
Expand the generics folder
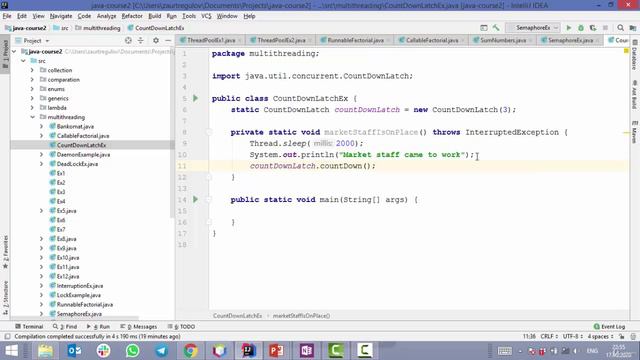pos(32,98)
